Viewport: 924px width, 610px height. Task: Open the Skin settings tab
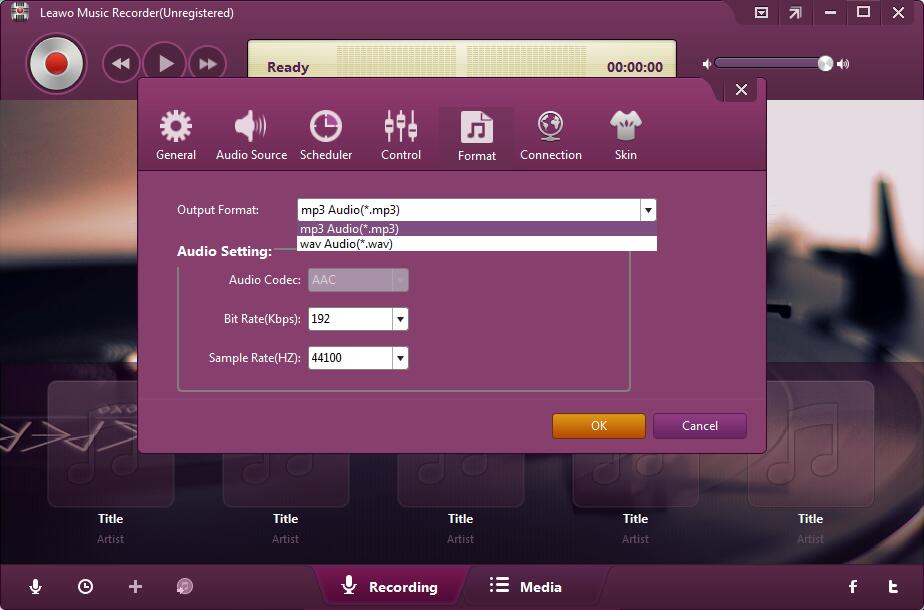(x=625, y=136)
